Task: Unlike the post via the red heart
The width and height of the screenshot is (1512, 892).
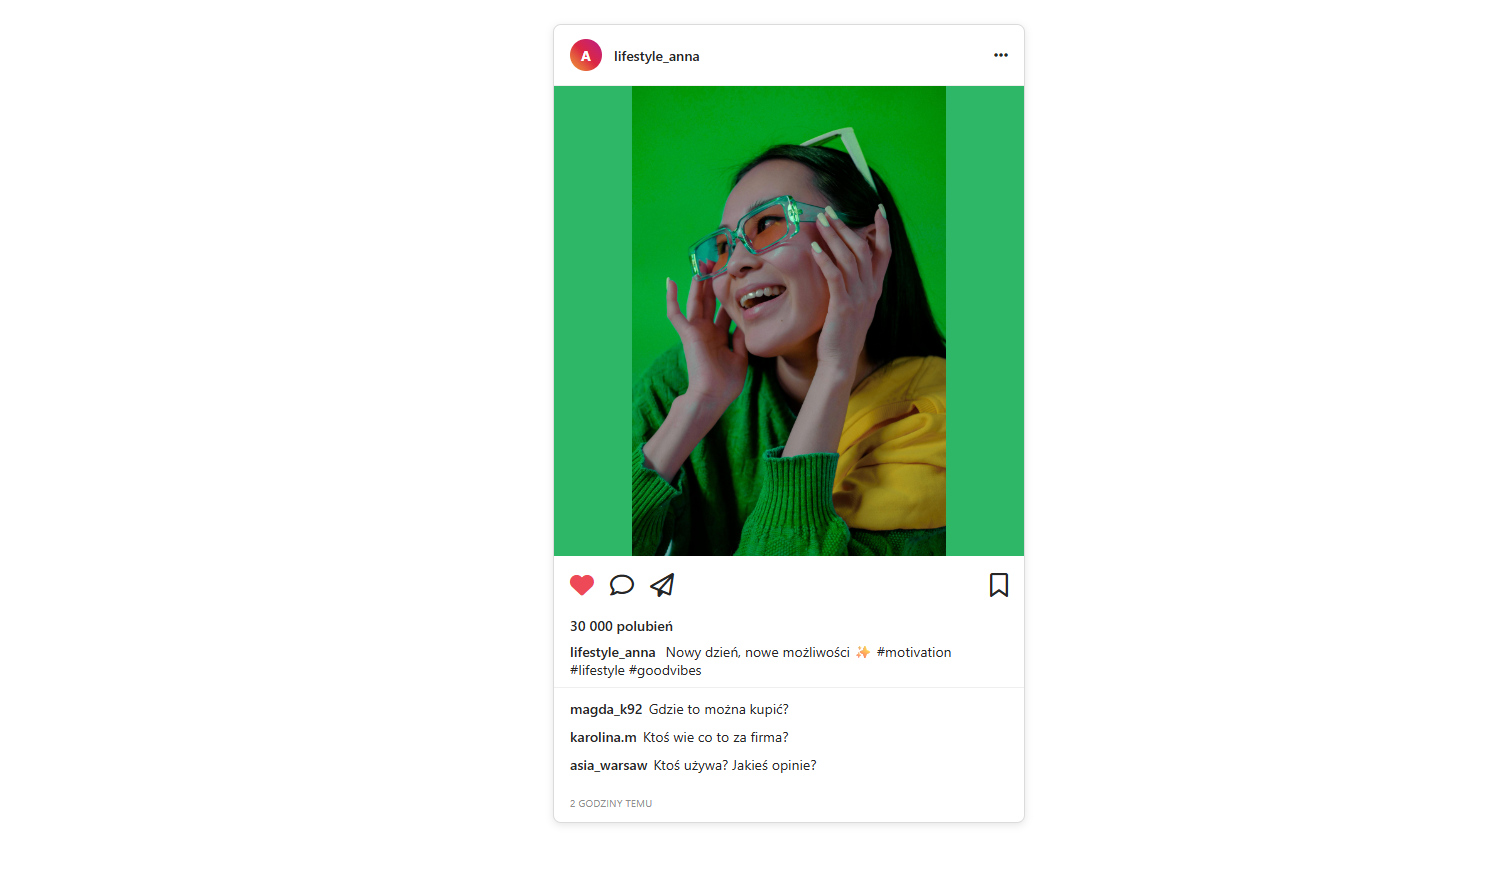Action: coord(582,585)
